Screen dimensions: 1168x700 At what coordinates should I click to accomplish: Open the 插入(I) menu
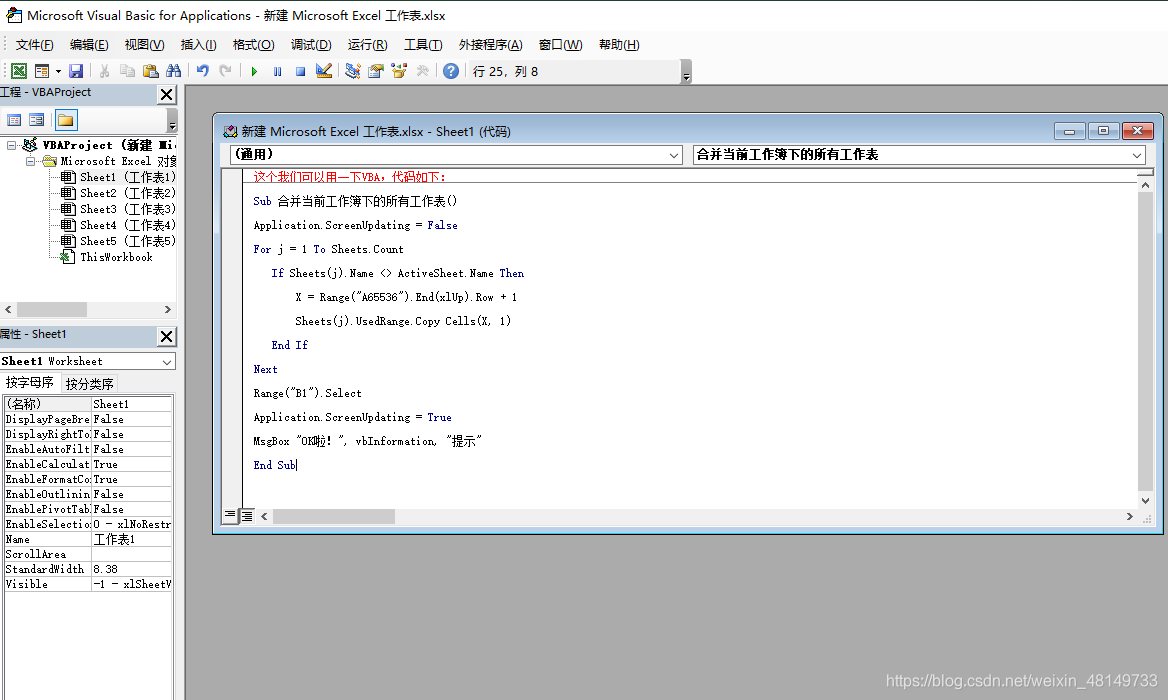point(198,45)
